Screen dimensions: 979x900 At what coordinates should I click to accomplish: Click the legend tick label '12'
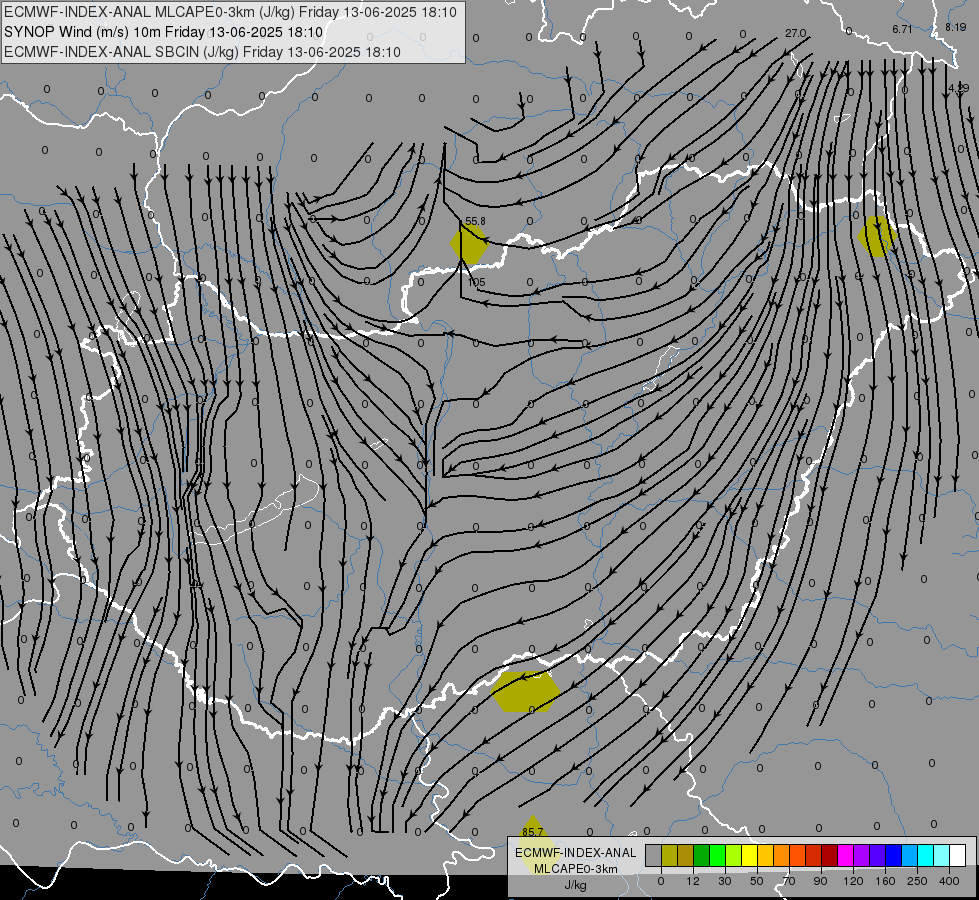tap(693, 881)
